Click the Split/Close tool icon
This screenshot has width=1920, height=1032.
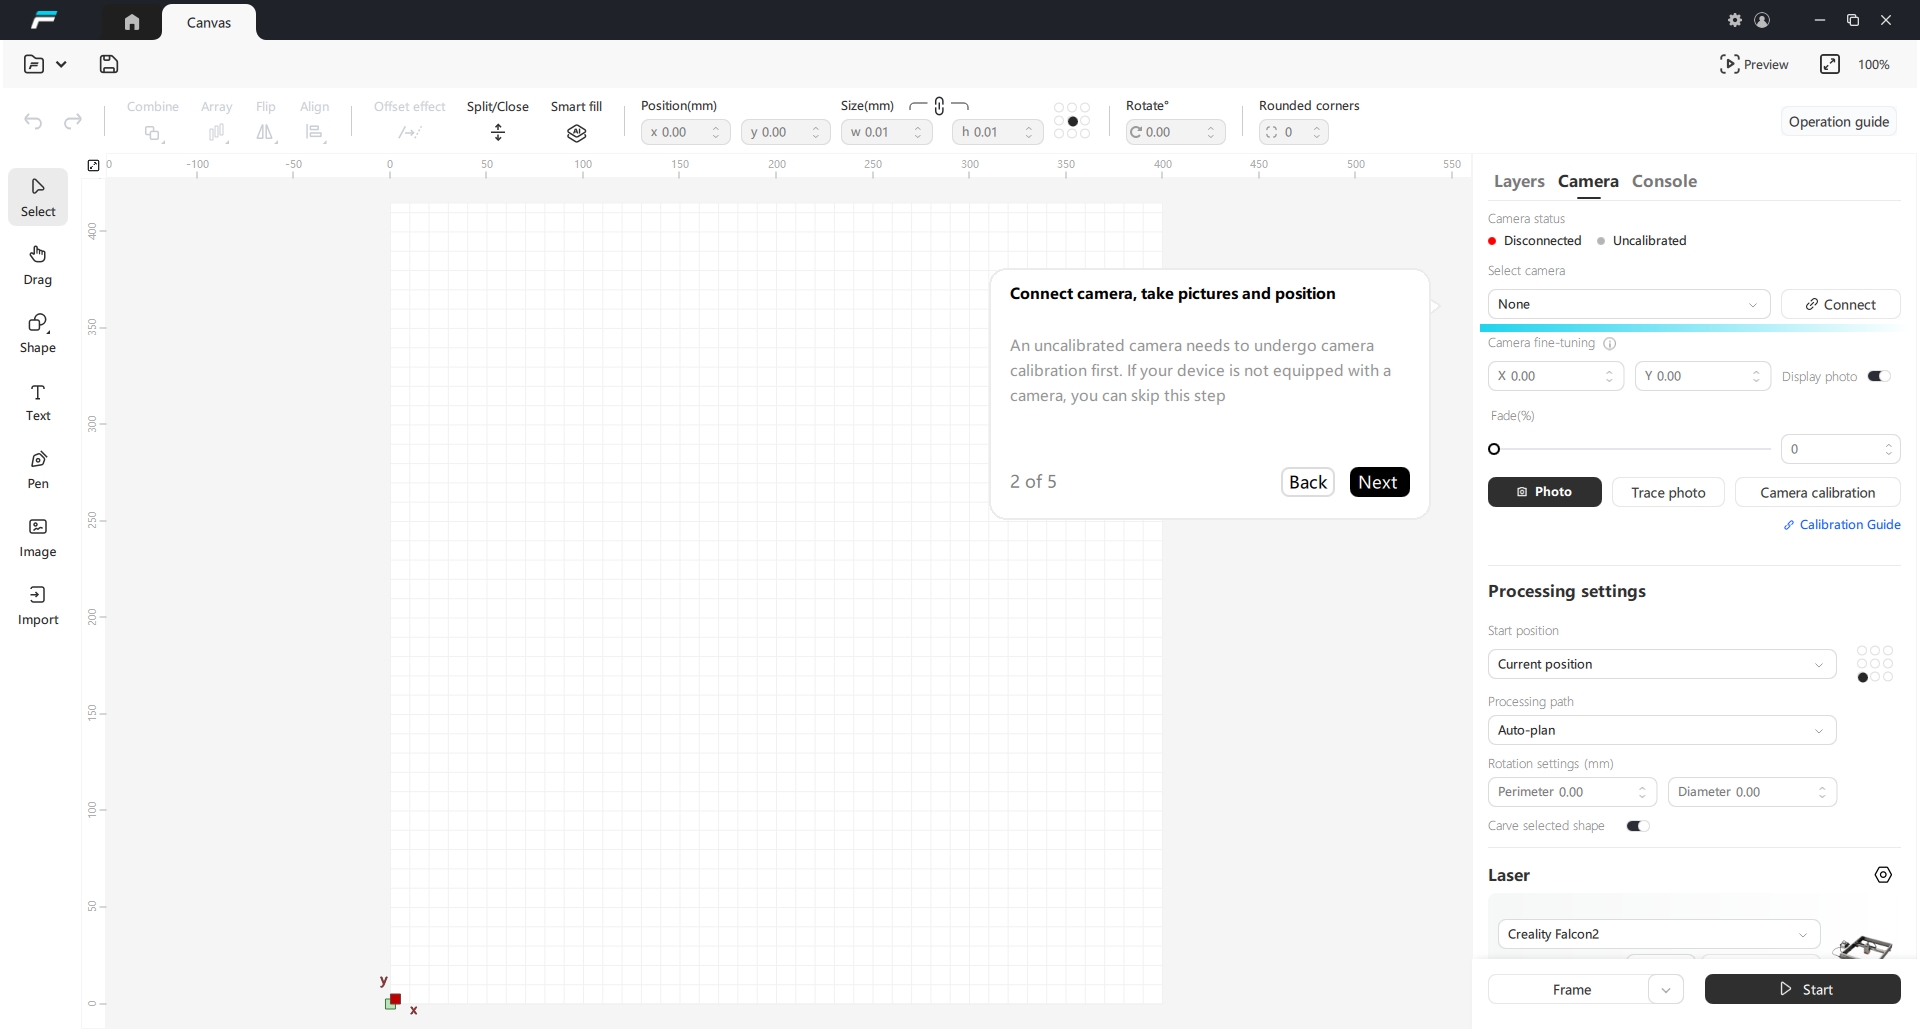497,132
